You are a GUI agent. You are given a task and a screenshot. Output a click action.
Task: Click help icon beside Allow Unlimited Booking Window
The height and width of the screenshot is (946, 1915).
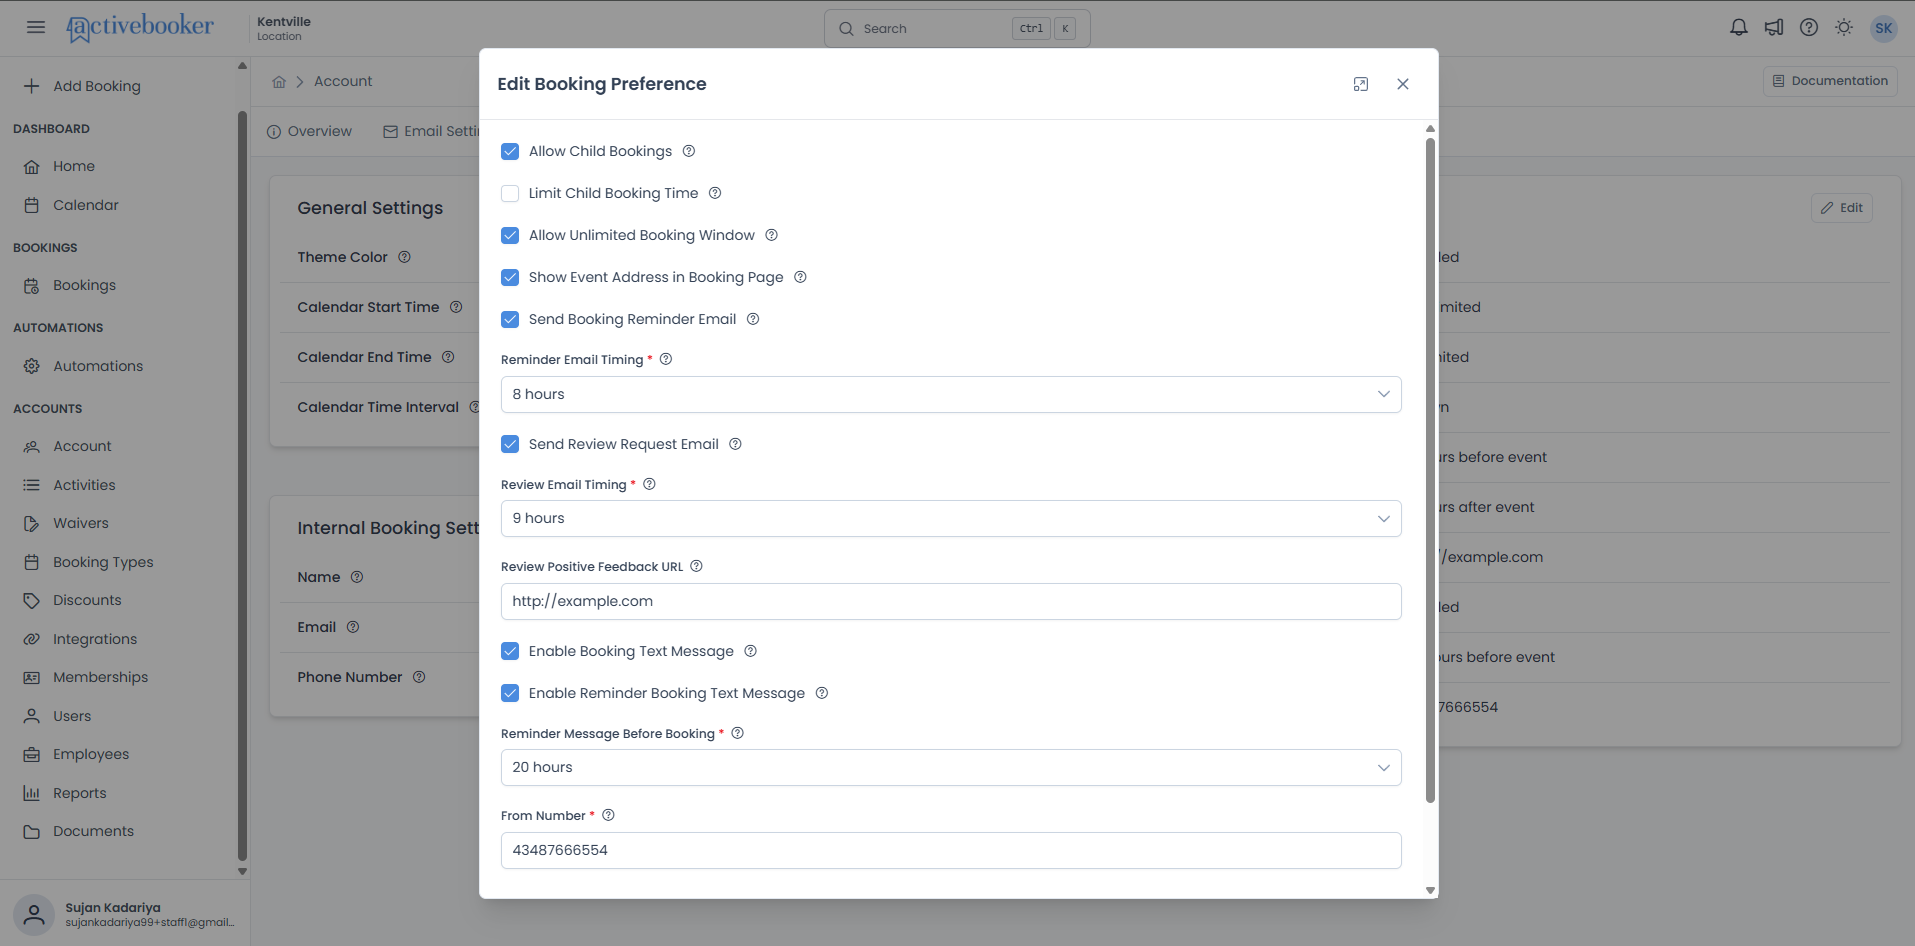point(772,235)
